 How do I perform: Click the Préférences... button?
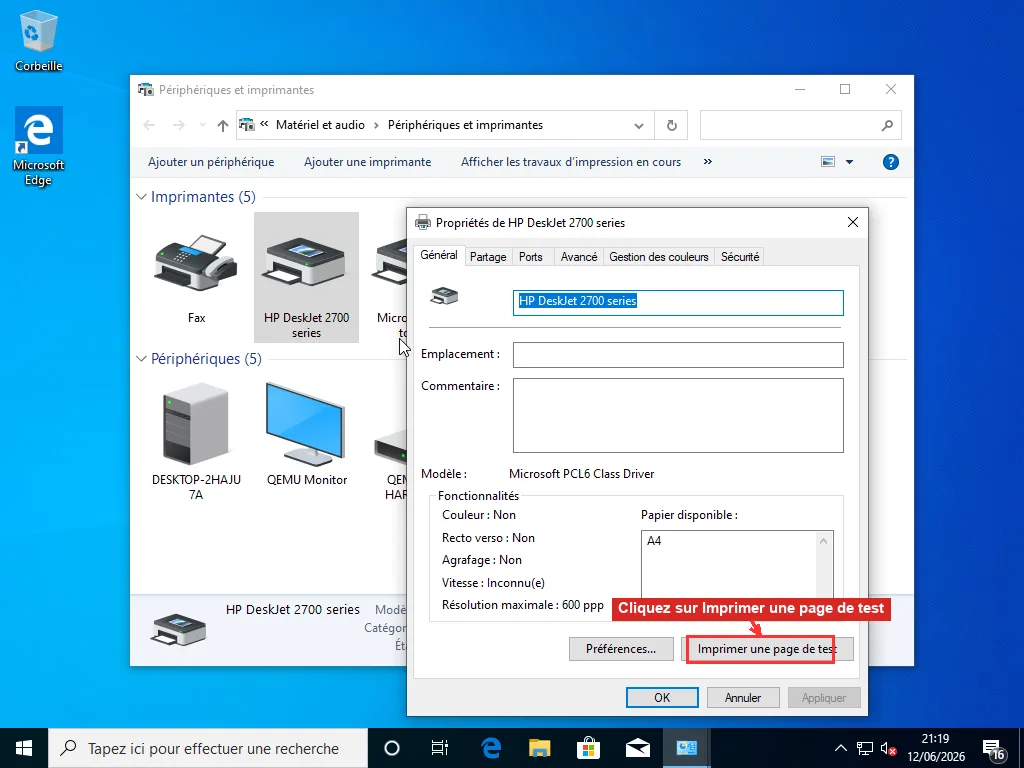[x=621, y=649]
